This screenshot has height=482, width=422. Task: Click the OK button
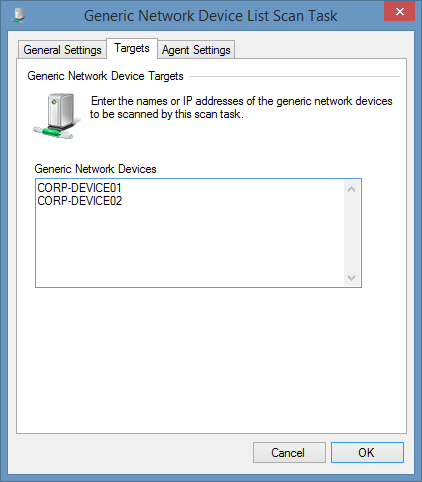(367, 452)
